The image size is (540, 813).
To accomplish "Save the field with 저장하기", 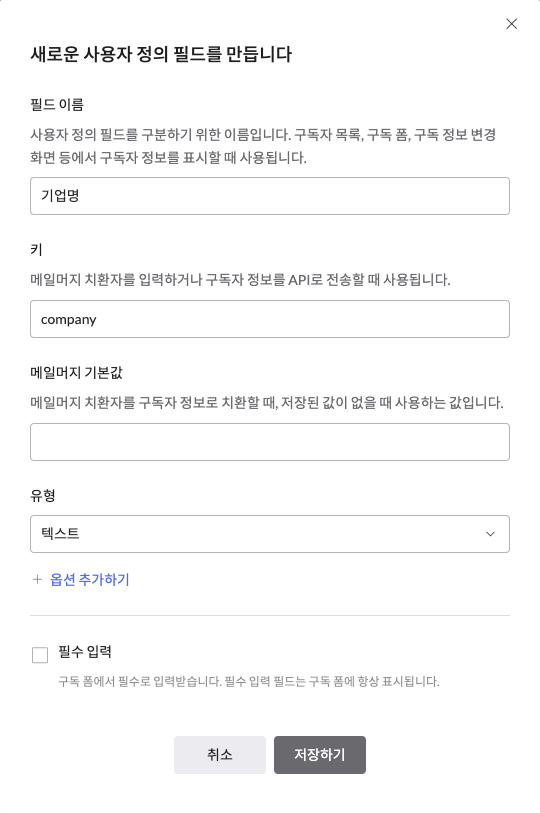I will [320, 755].
